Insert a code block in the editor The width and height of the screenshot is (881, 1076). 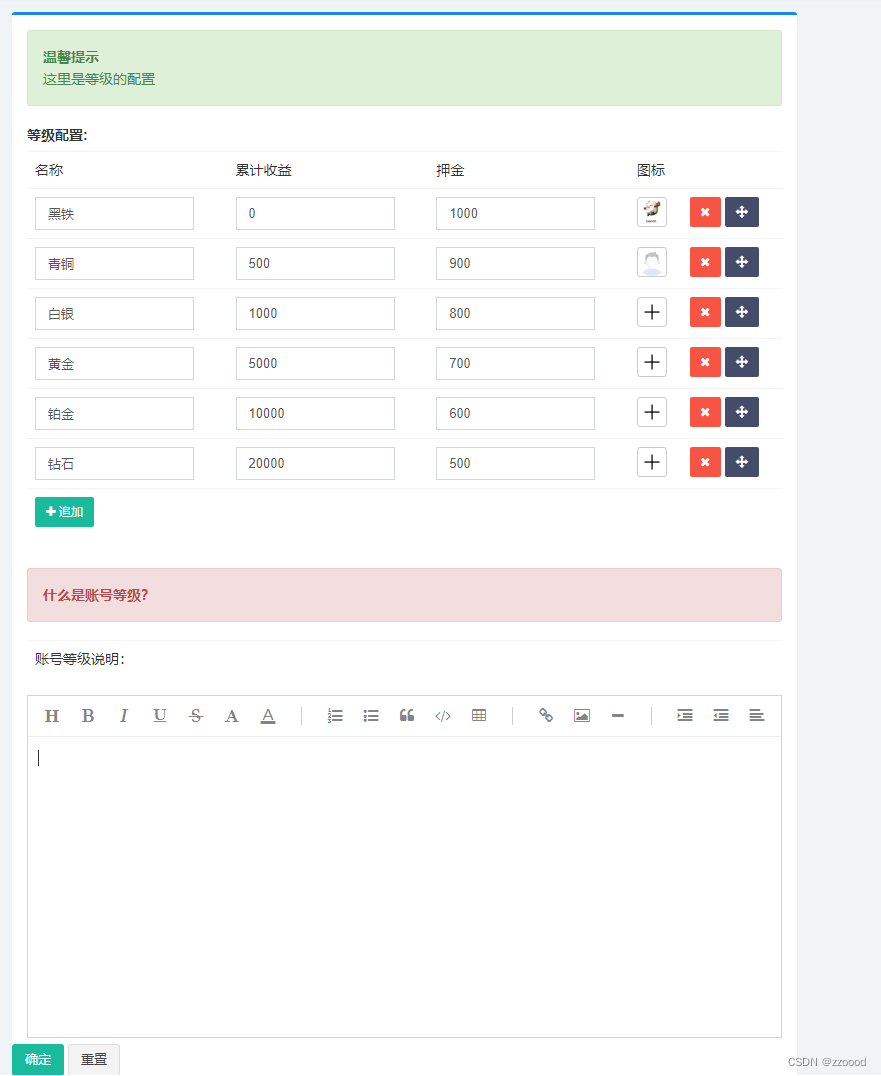tap(443, 715)
